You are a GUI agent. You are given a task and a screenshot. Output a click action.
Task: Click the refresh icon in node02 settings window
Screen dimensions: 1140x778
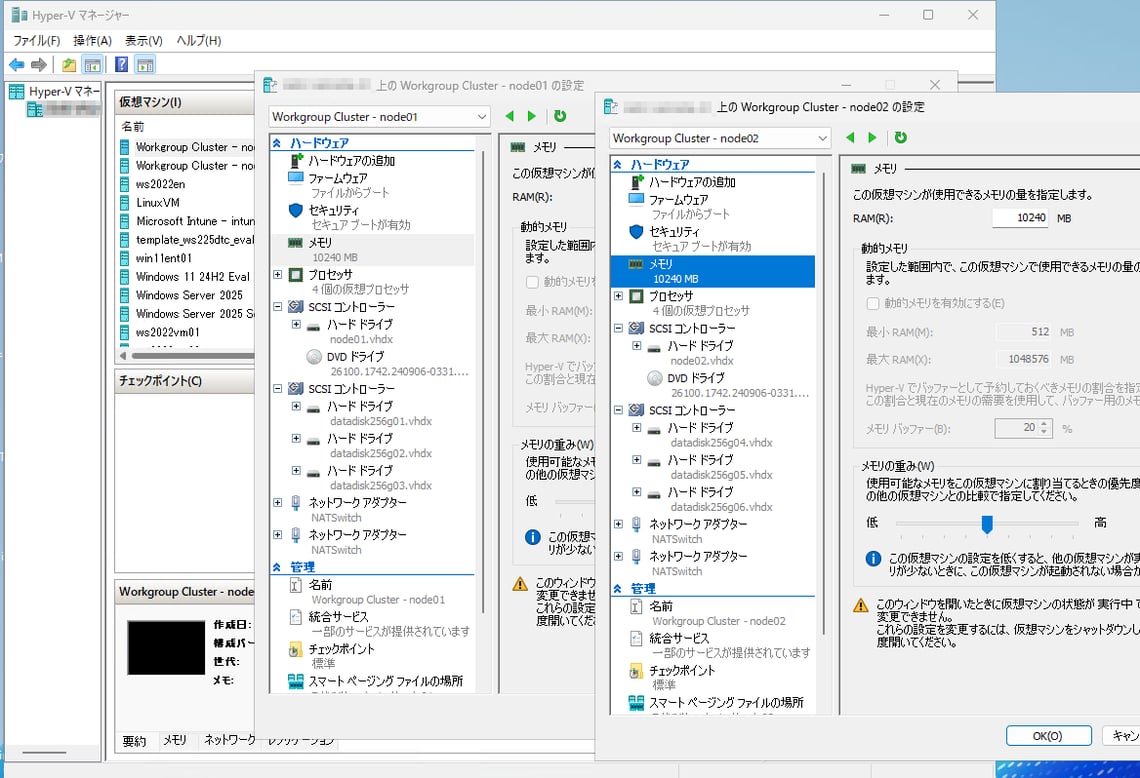tap(901, 137)
